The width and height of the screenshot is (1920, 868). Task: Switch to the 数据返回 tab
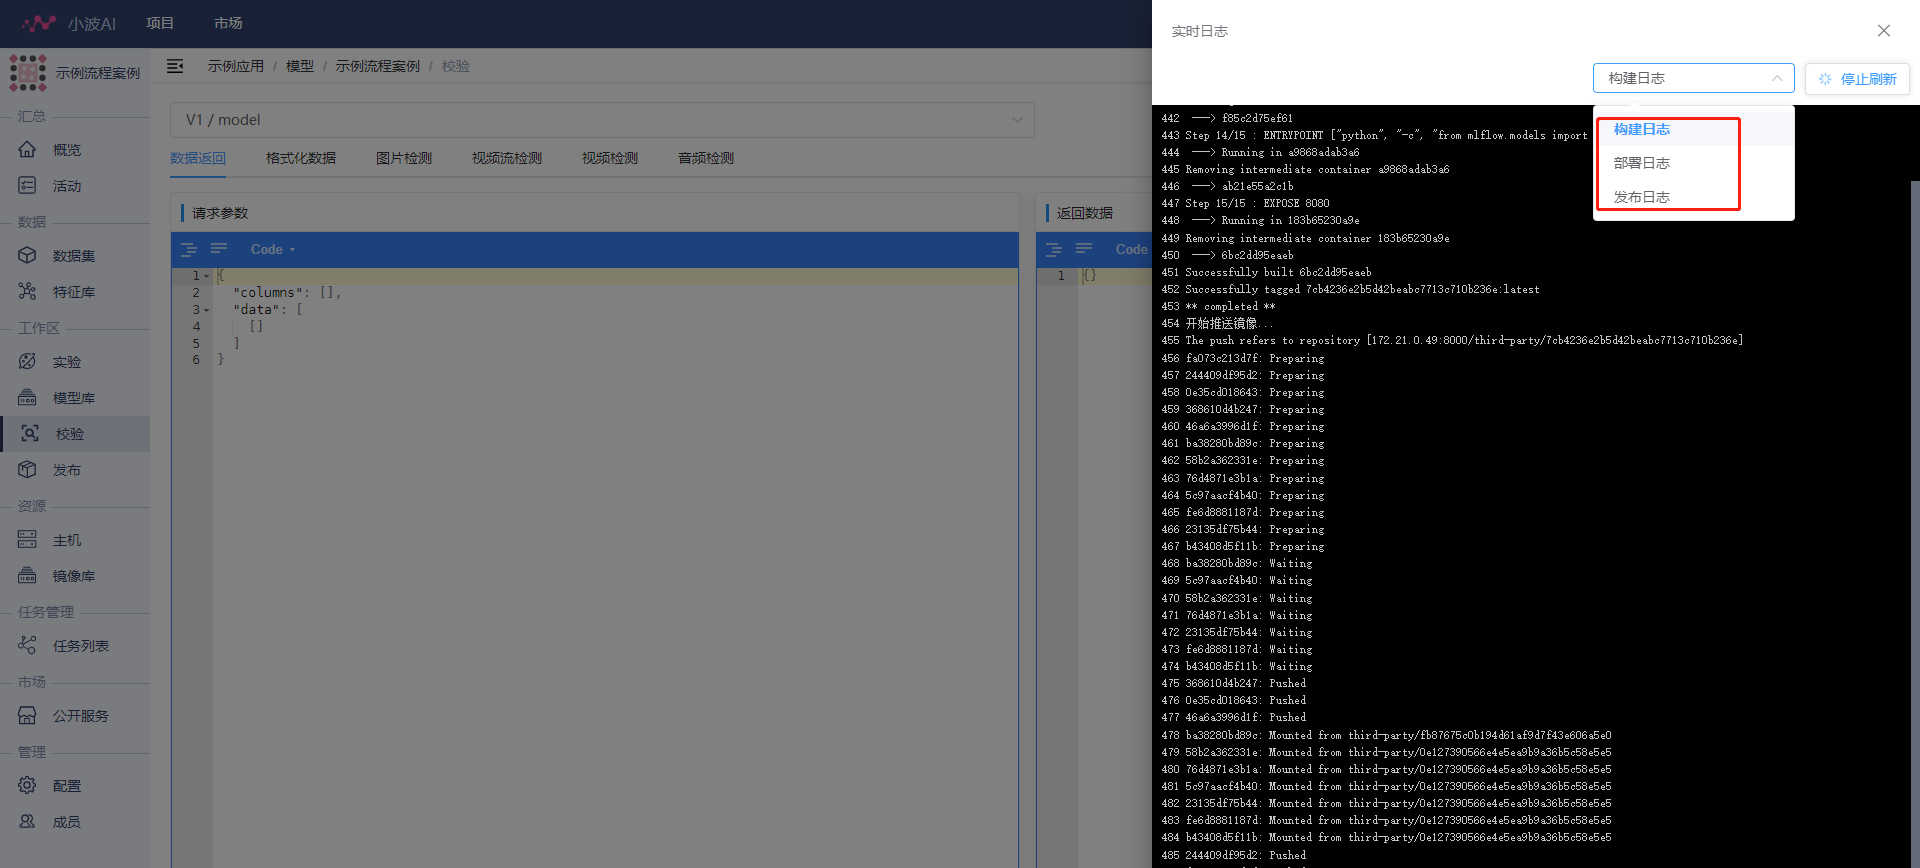pyautogui.click(x=198, y=158)
